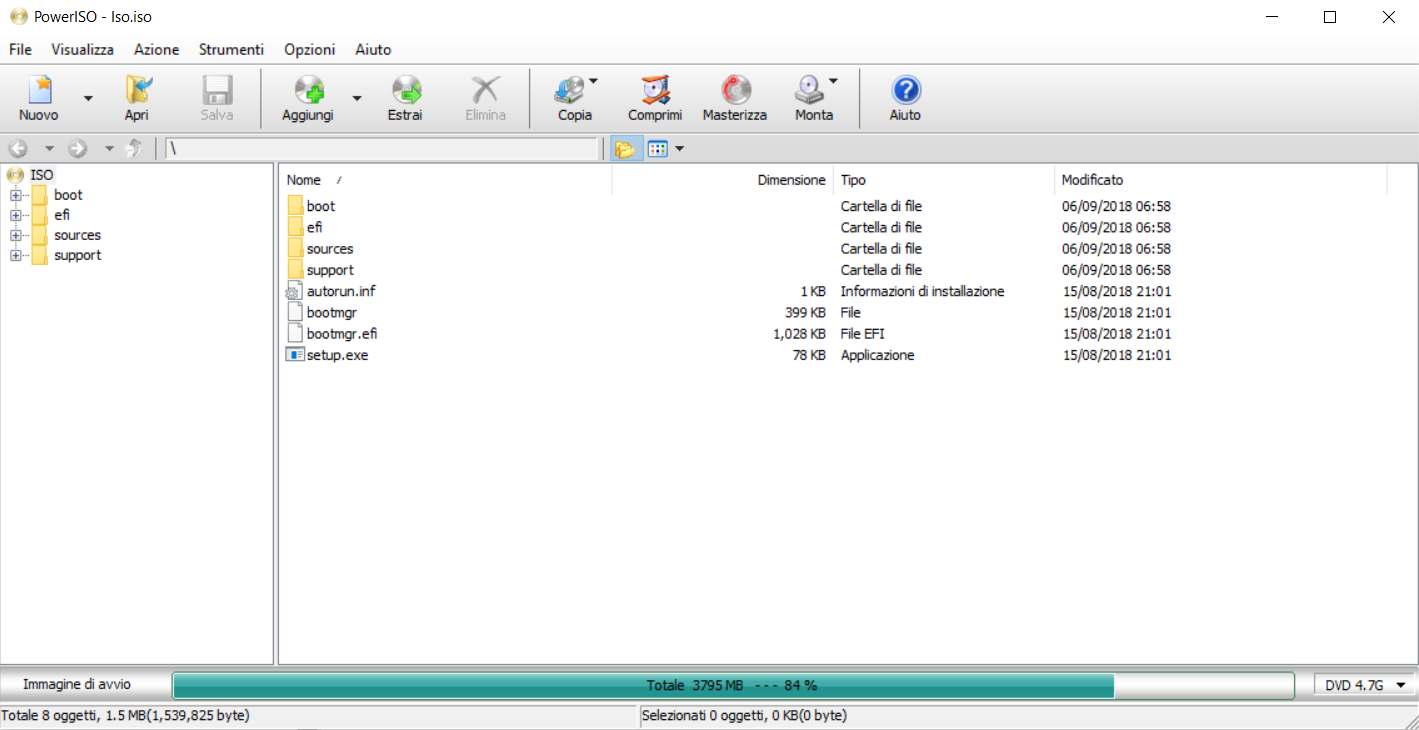Click the Masterizza burn icon
1419x730 pixels.
click(x=735, y=91)
